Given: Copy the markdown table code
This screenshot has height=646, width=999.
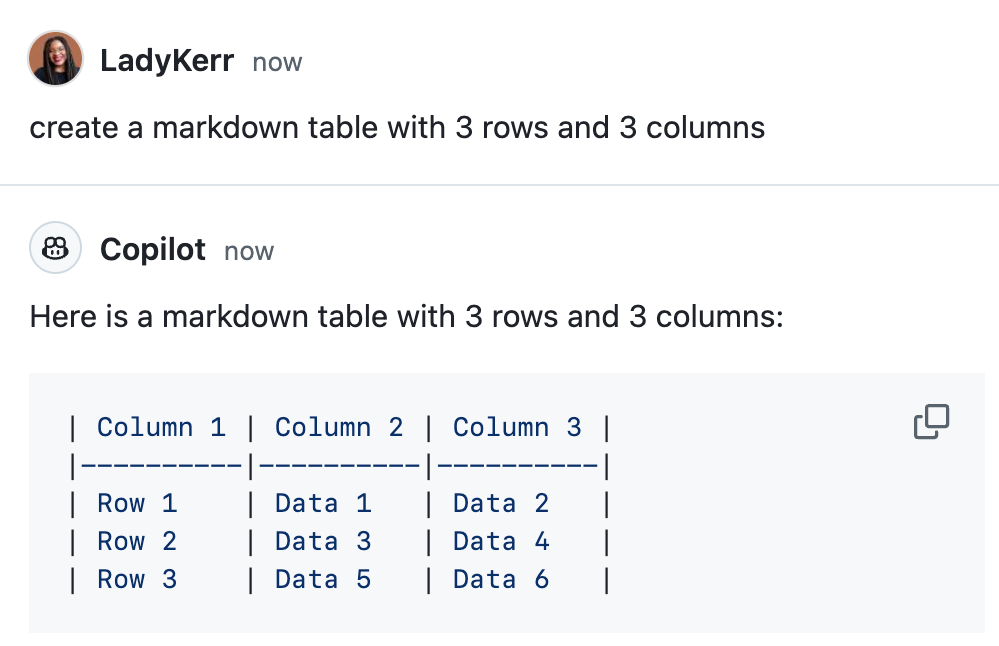Looking at the screenshot, I should (x=931, y=421).
